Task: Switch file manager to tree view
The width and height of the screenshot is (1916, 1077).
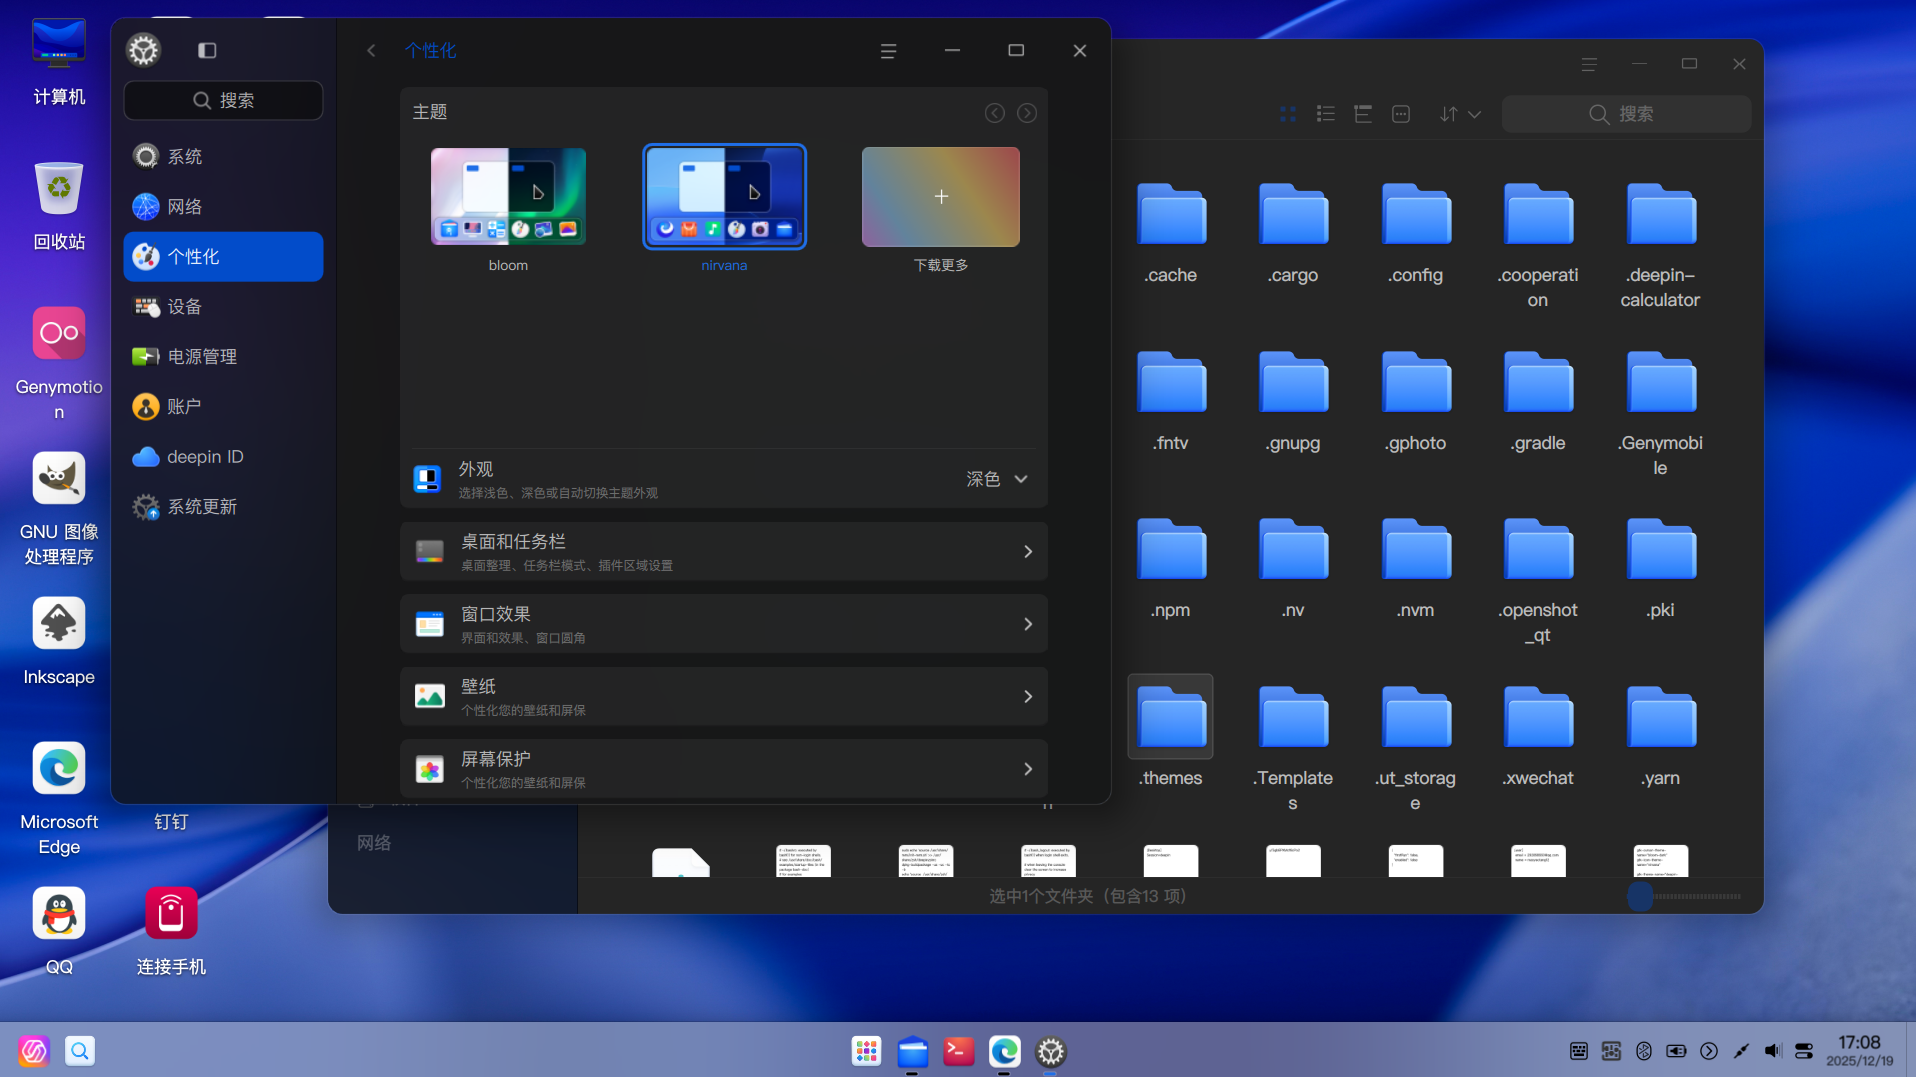Action: (x=1363, y=114)
